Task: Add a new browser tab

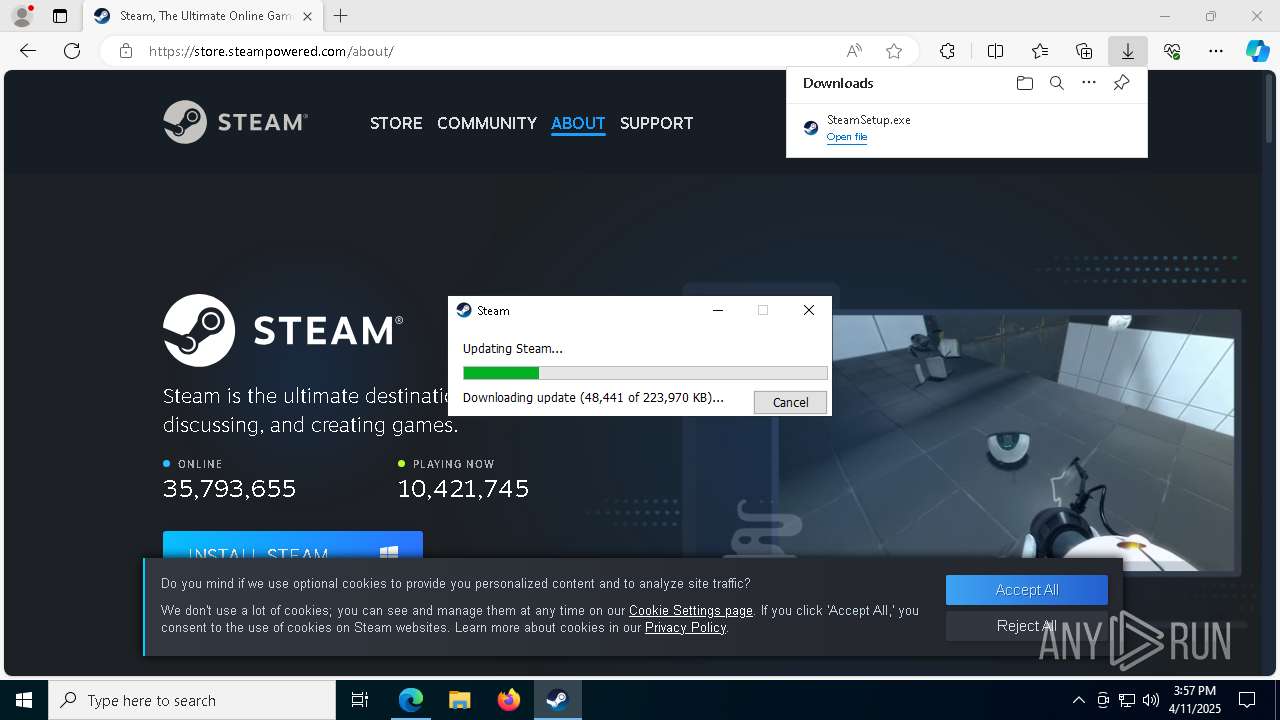Action: point(341,16)
